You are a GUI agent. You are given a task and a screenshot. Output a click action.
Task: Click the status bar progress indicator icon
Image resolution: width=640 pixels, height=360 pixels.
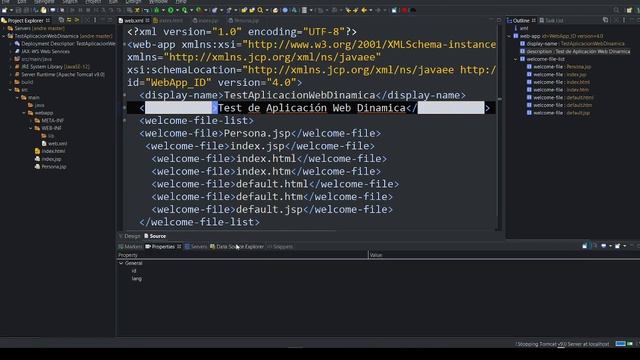(620, 344)
